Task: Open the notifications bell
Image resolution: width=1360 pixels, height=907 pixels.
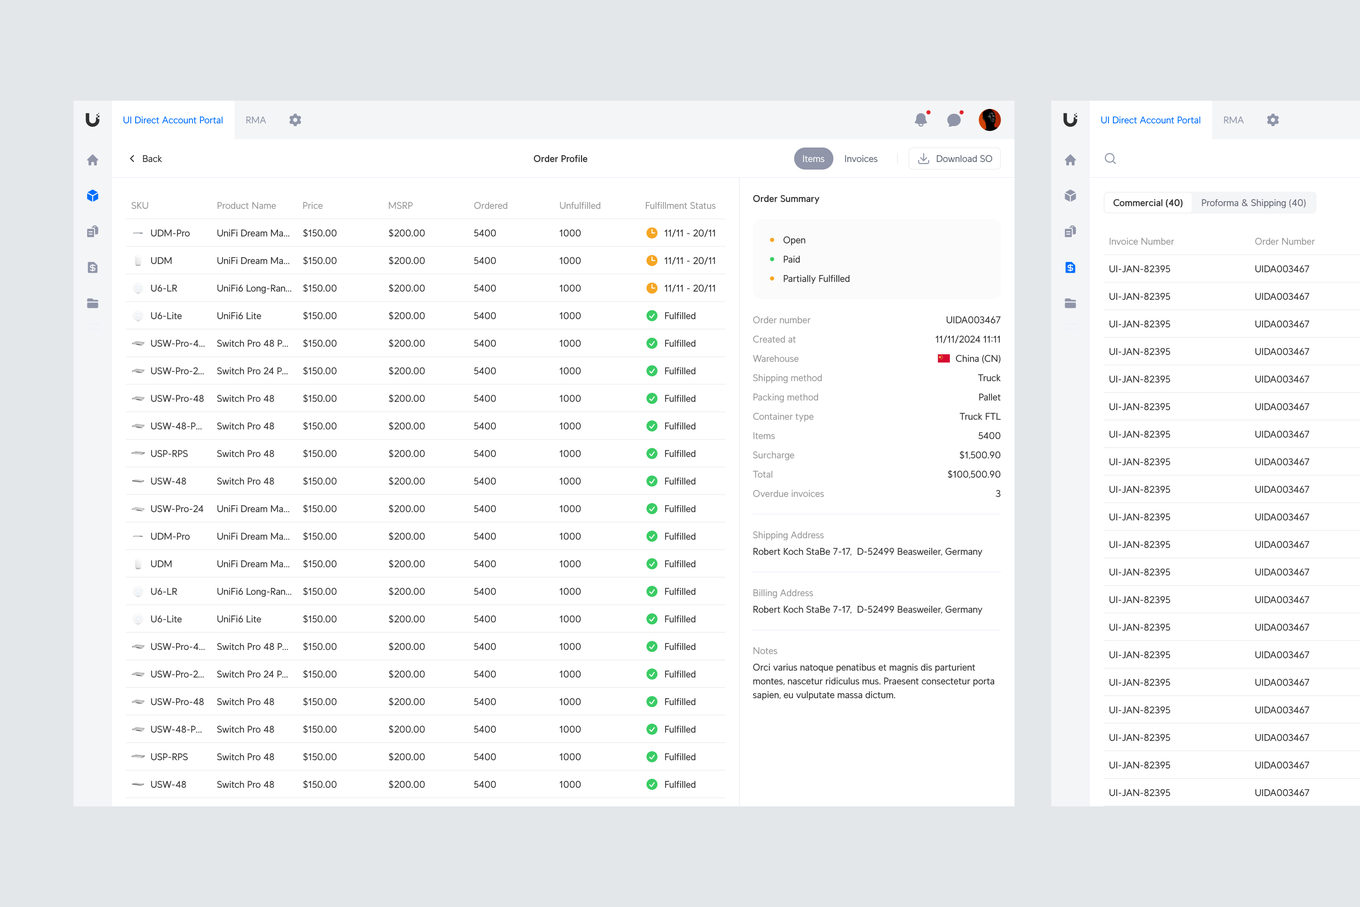Action: [x=921, y=120]
